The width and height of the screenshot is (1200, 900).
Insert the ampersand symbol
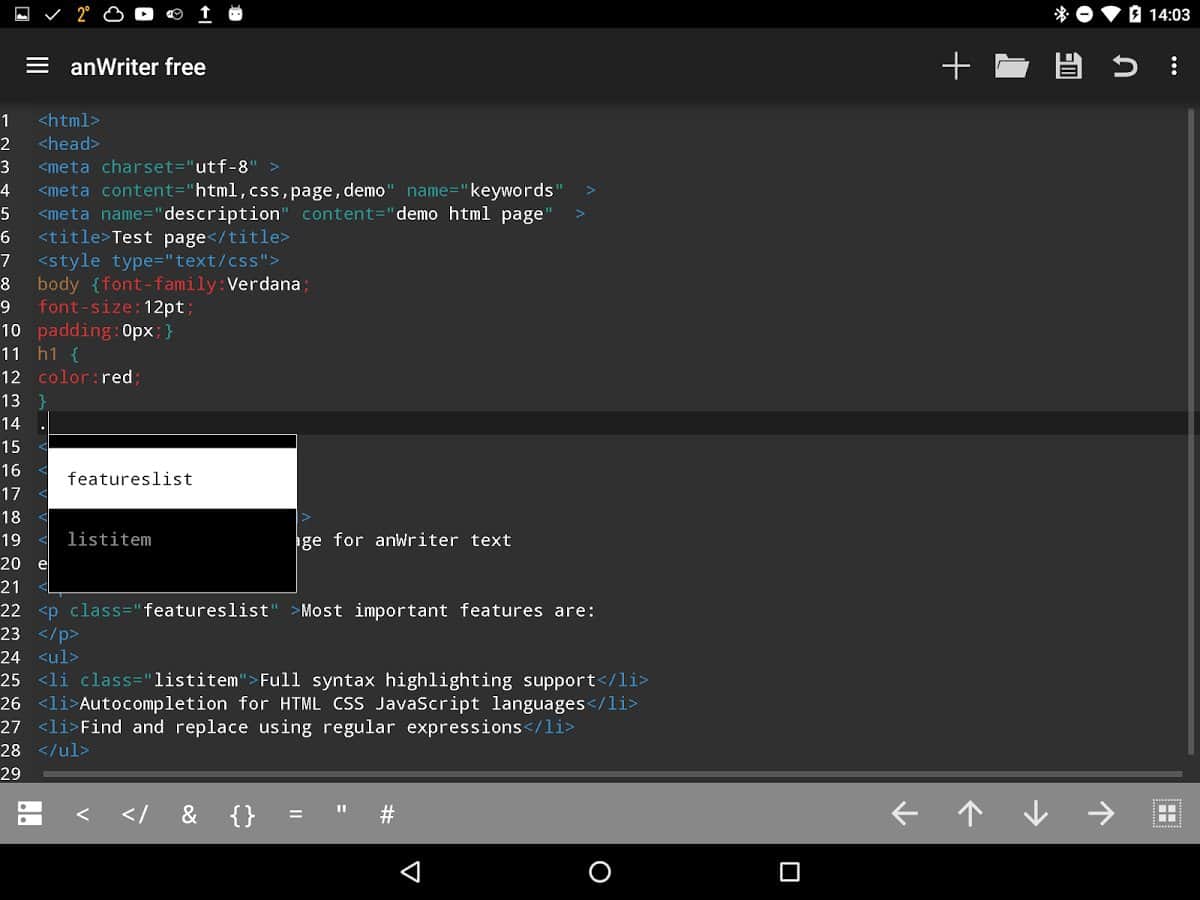point(189,815)
